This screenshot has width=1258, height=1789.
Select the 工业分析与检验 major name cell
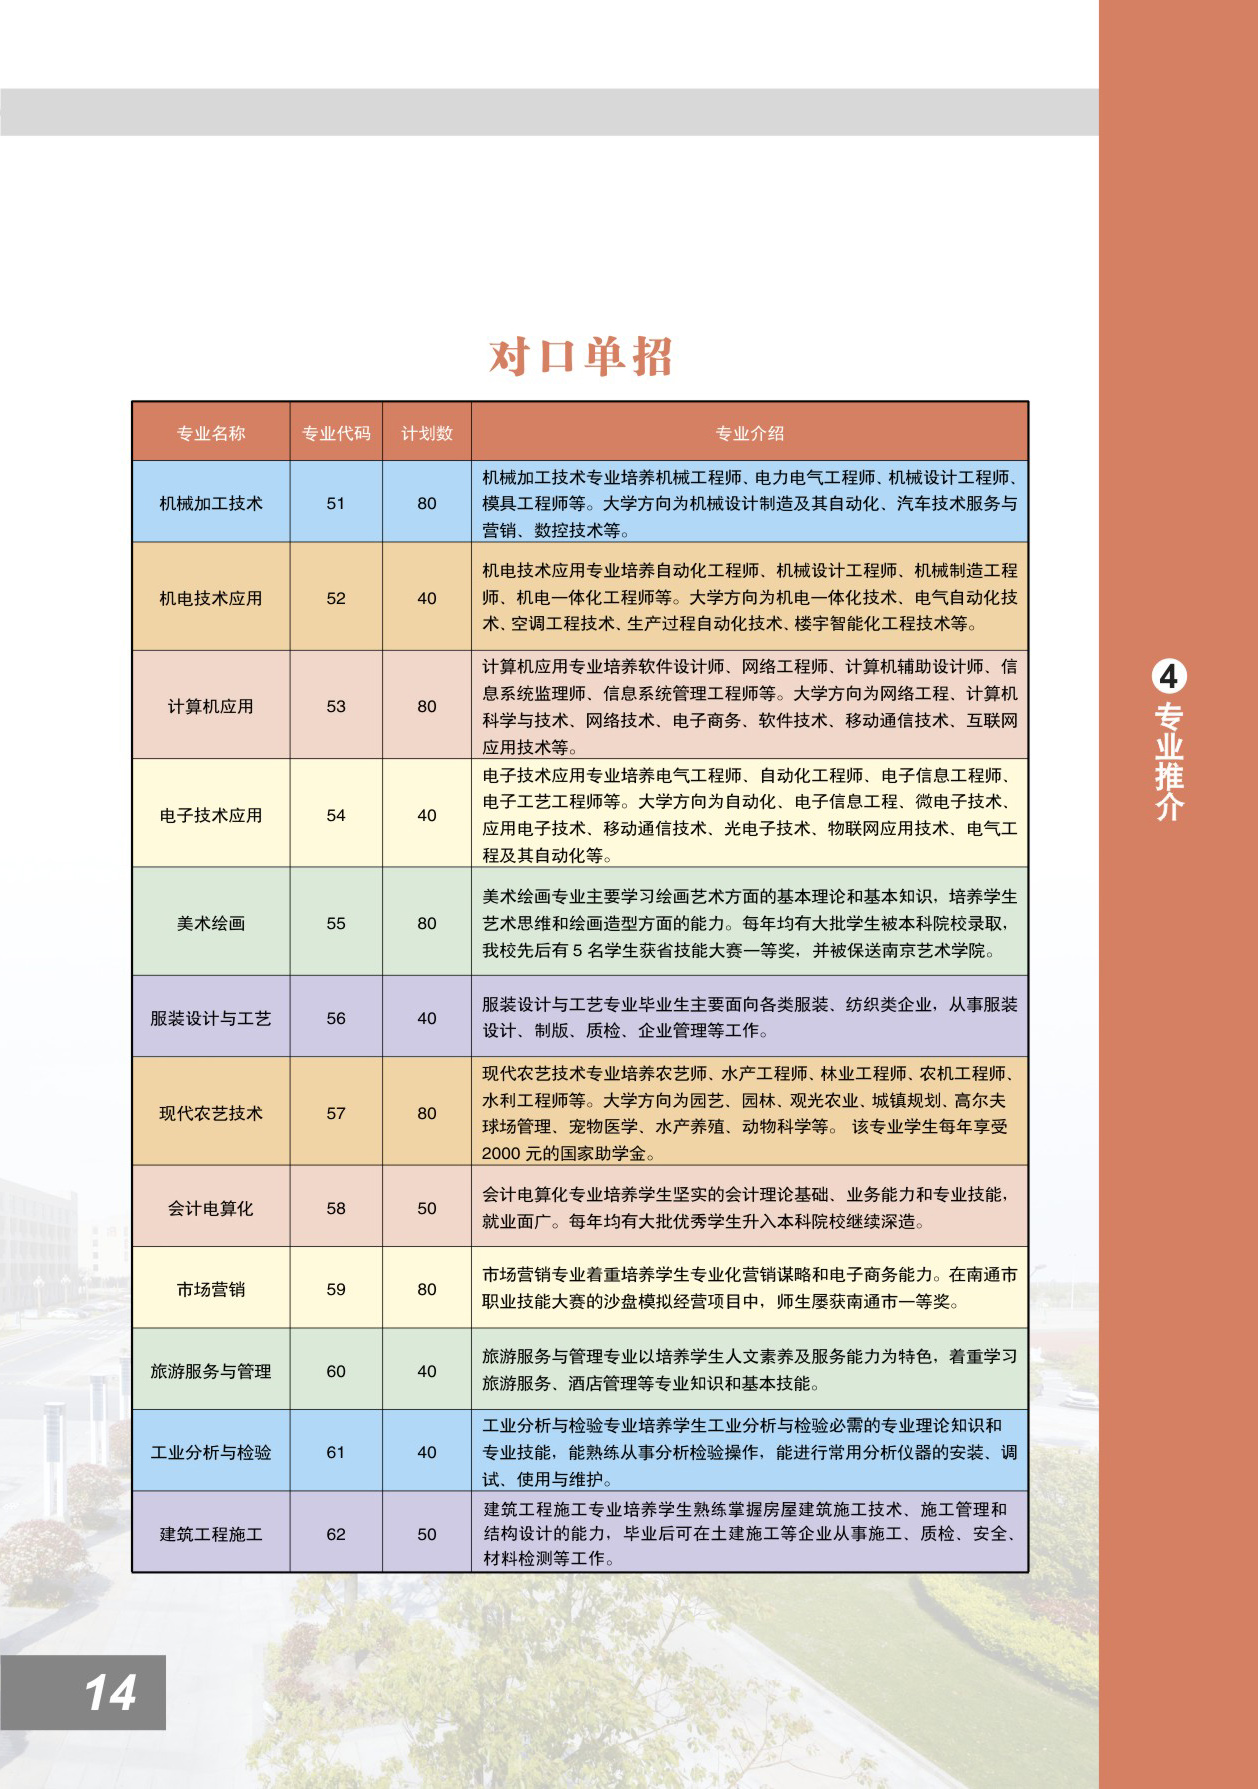(211, 1452)
